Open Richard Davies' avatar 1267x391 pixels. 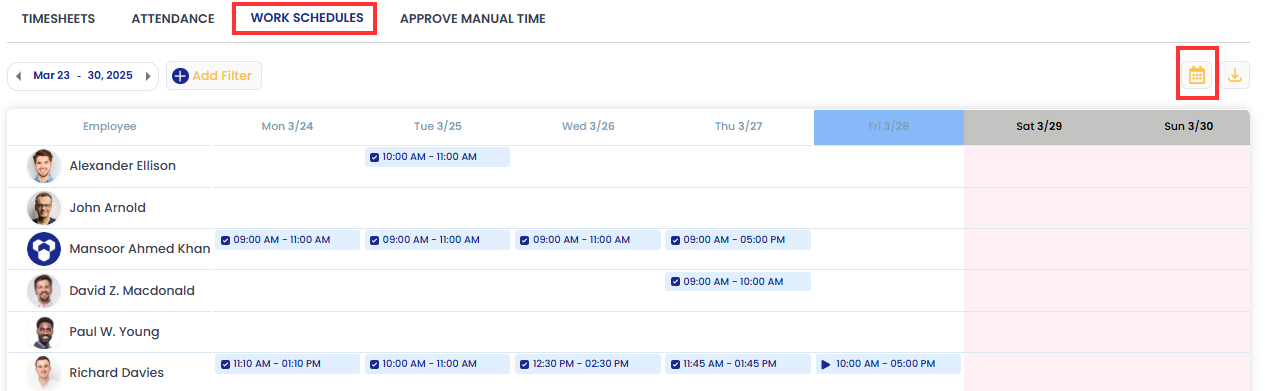[x=43, y=372]
